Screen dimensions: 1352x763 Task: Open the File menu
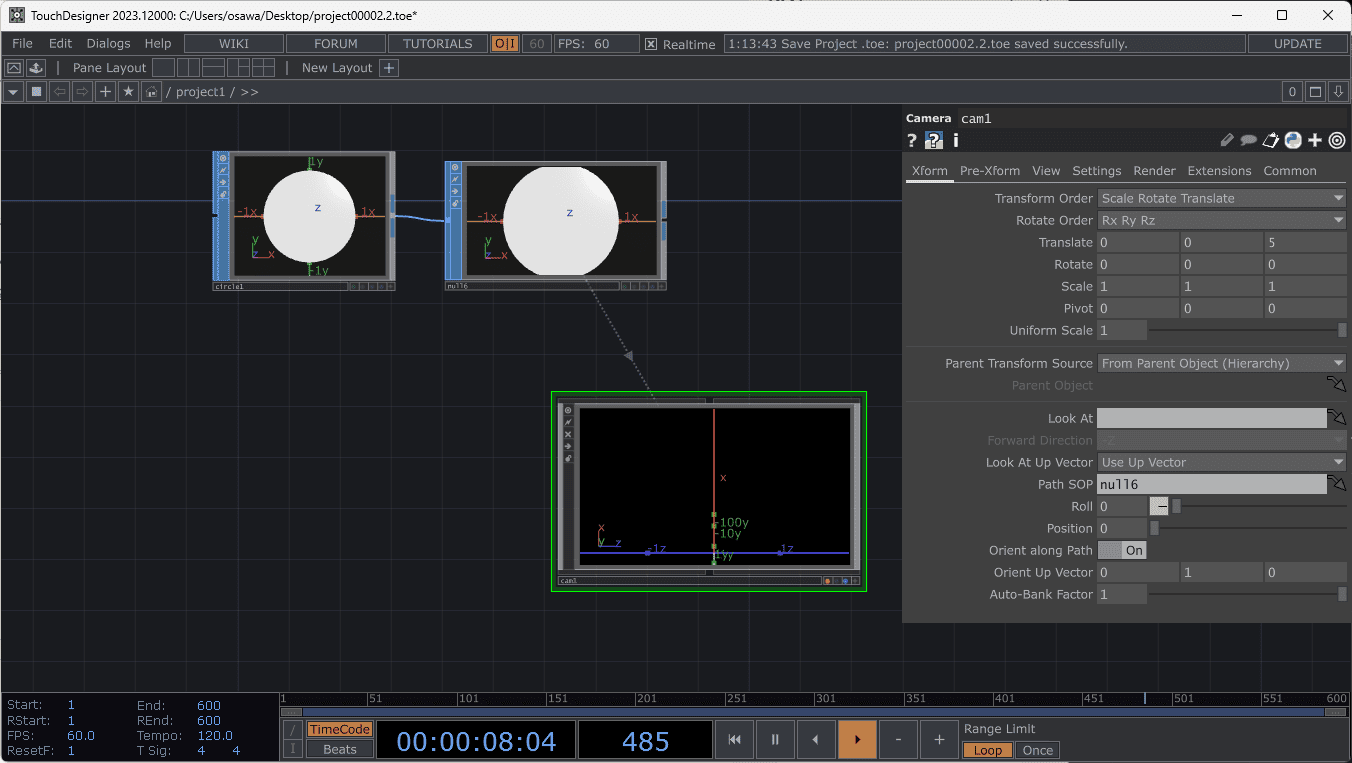click(22, 44)
